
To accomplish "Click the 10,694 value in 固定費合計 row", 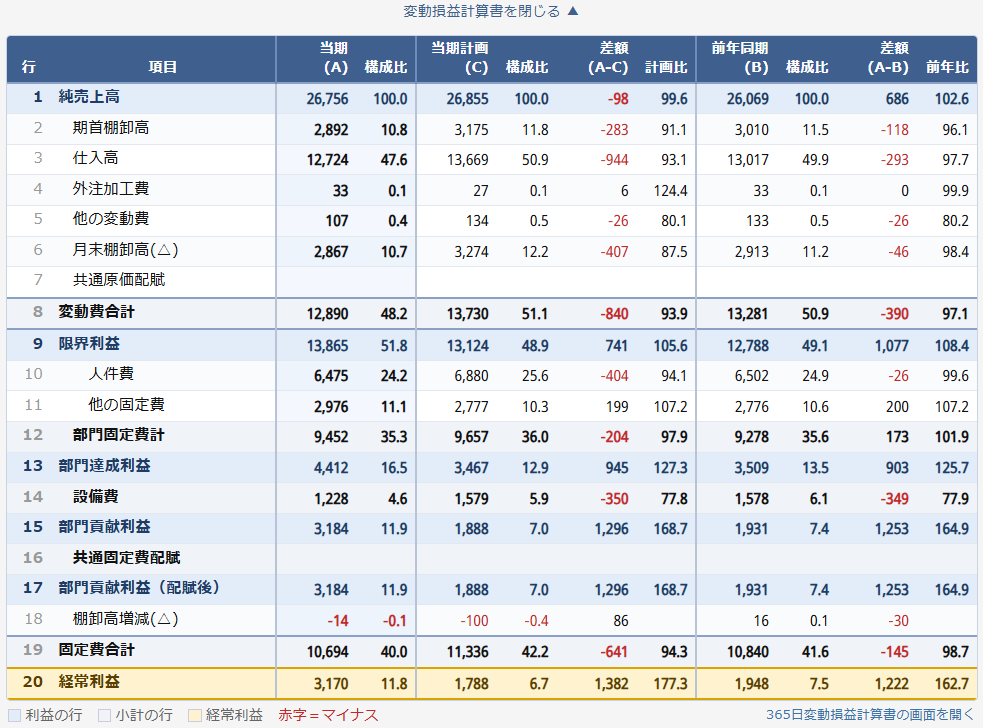I will [x=327, y=653].
